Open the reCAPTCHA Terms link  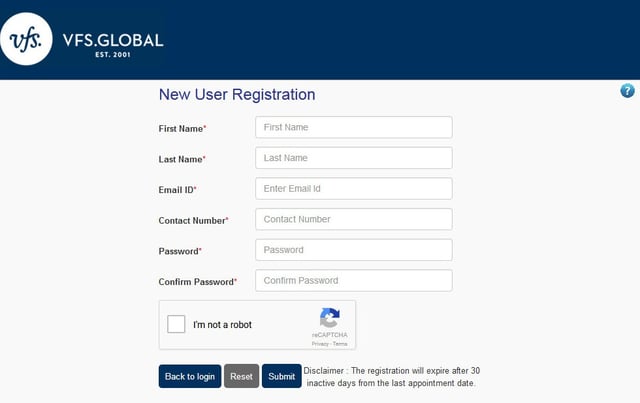(340, 344)
